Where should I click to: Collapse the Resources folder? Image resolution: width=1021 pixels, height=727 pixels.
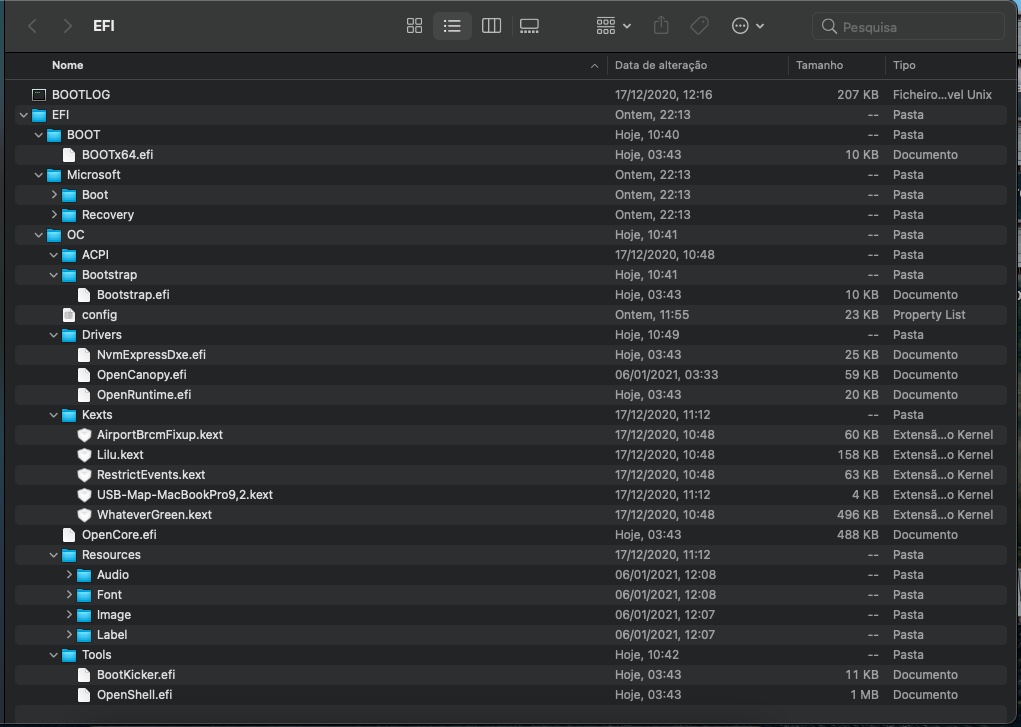coord(53,555)
